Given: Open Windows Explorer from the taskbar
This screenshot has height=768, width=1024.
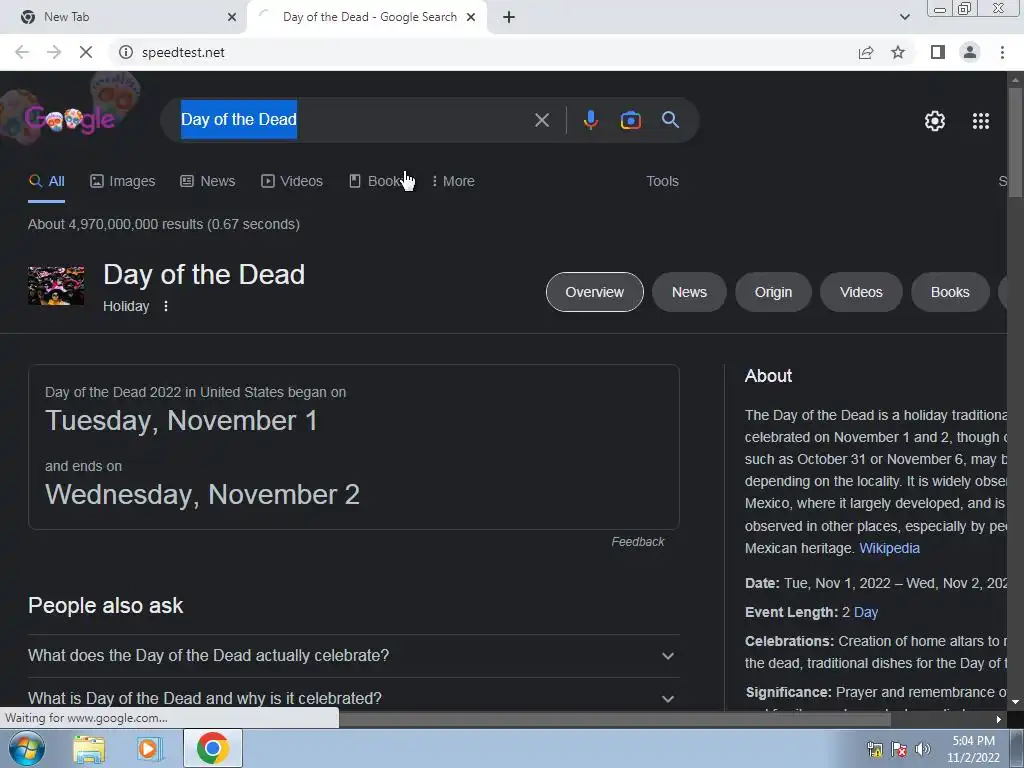Looking at the screenshot, I should 89,748.
